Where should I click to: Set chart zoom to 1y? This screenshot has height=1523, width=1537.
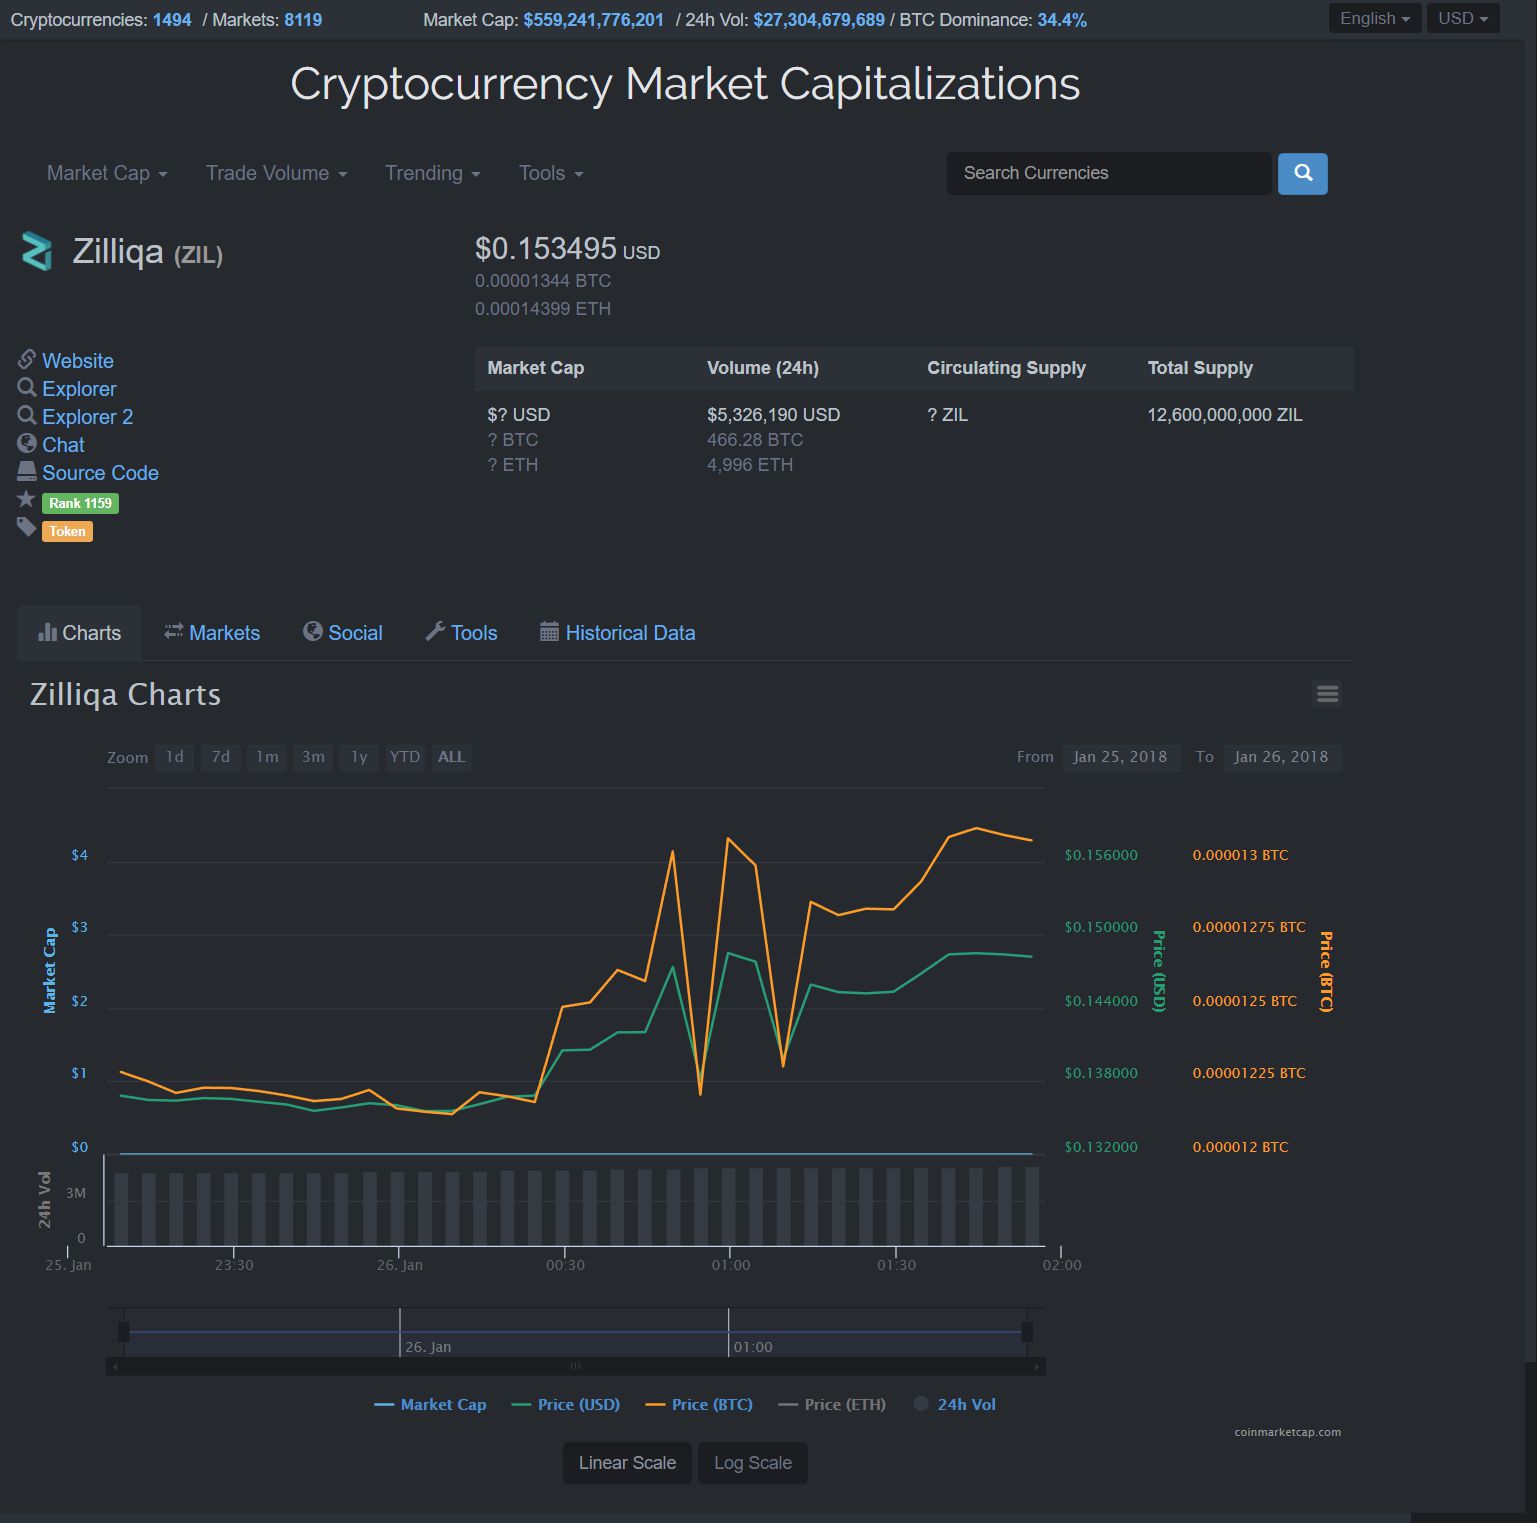(x=359, y=757)
